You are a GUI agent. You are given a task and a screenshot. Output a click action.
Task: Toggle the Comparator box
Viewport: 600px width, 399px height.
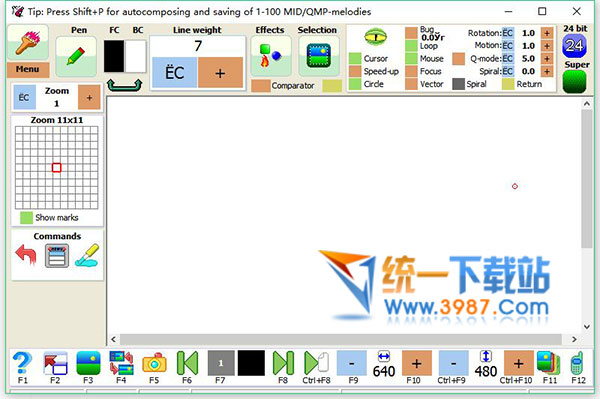pyautogui.click(x=261, y=86)
